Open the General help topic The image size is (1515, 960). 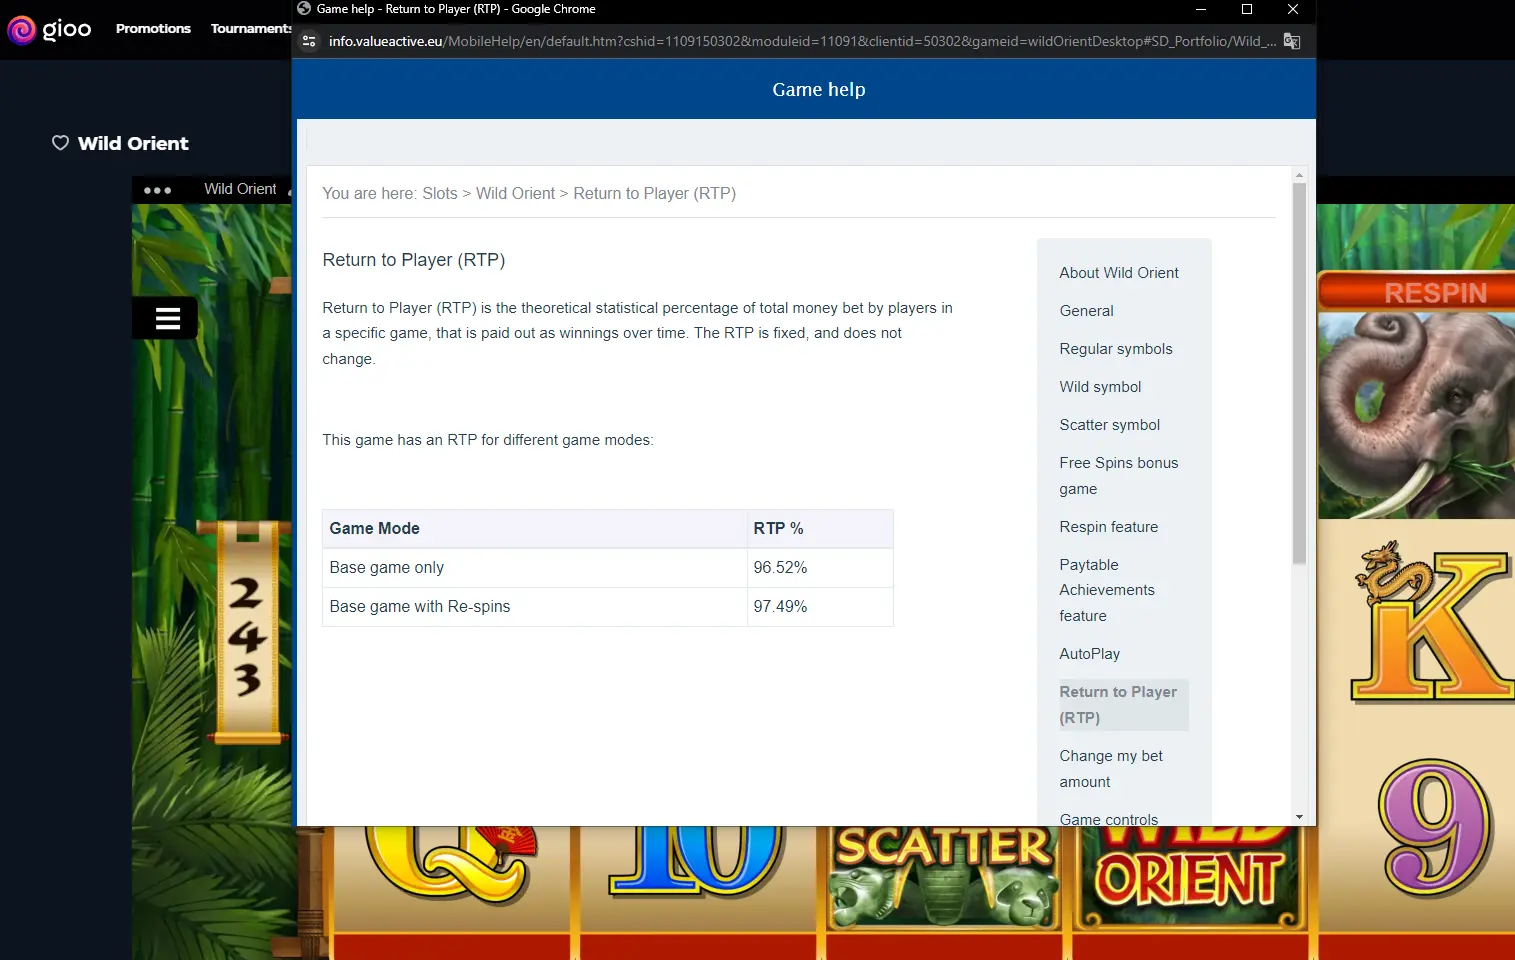1086,311
